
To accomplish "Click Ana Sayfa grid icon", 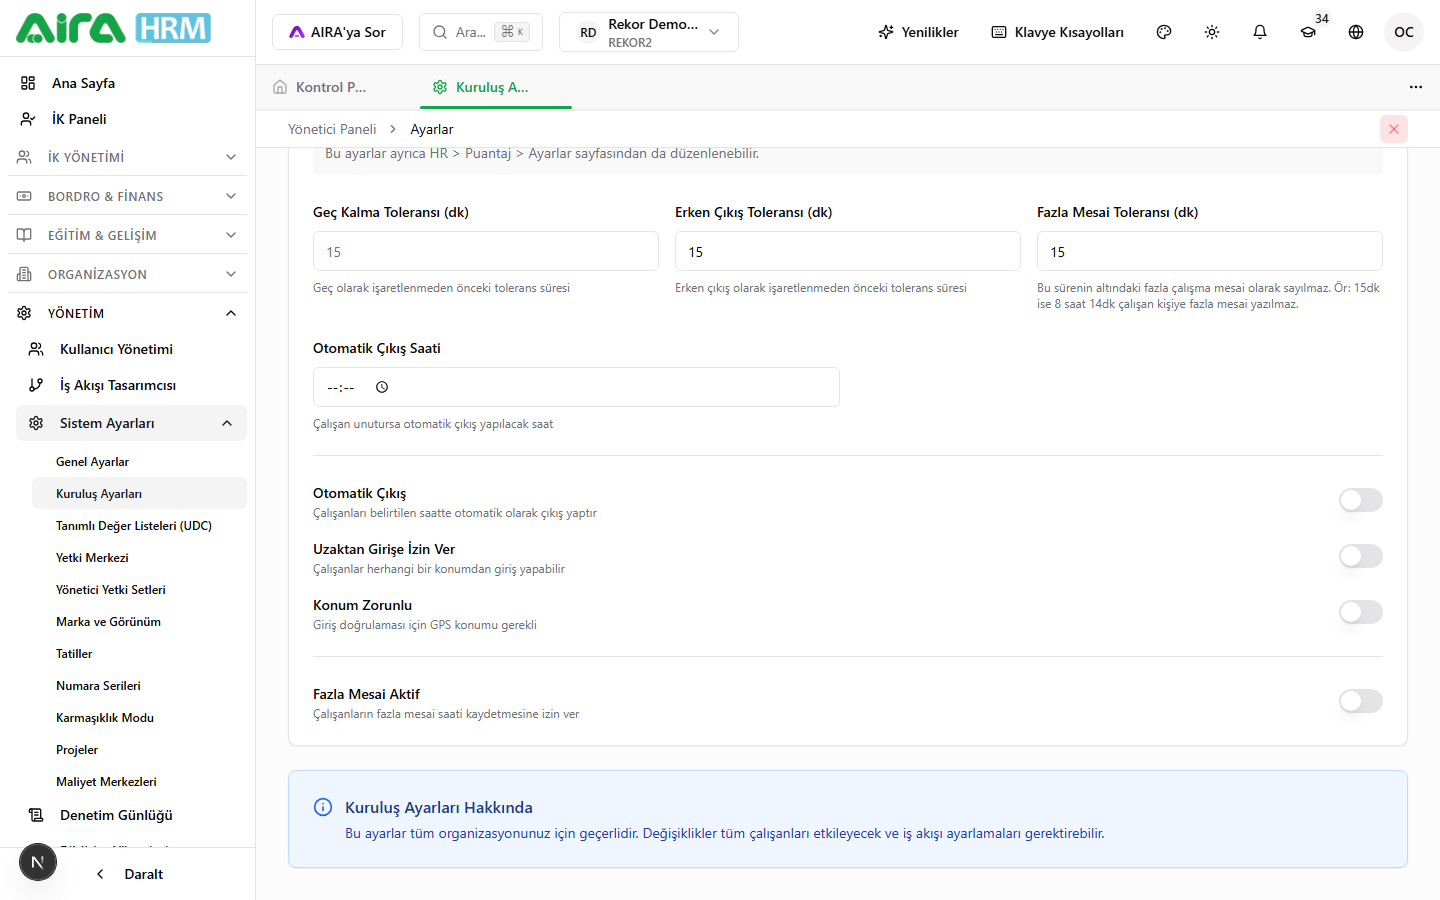I will coord(28,83).
